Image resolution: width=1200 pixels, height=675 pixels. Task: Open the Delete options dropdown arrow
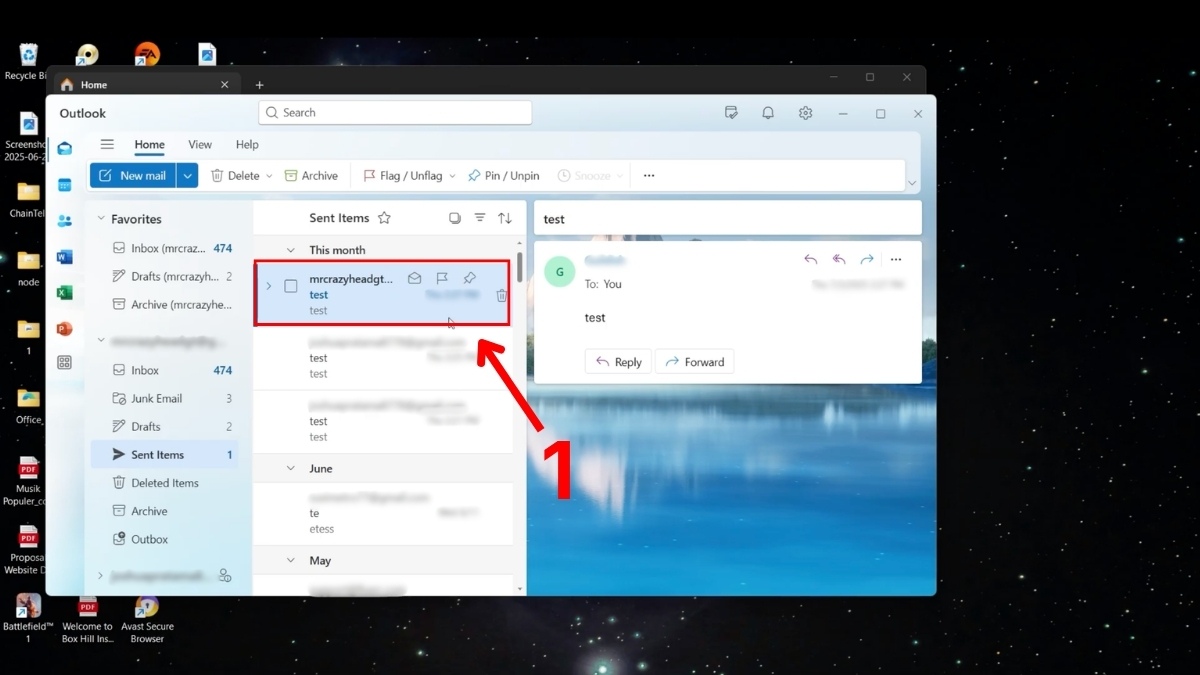tap(269, 176)
